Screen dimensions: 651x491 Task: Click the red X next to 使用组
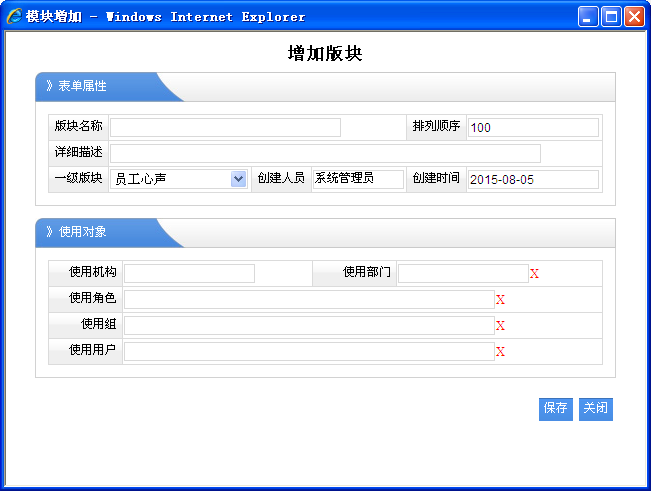[500, 326]
